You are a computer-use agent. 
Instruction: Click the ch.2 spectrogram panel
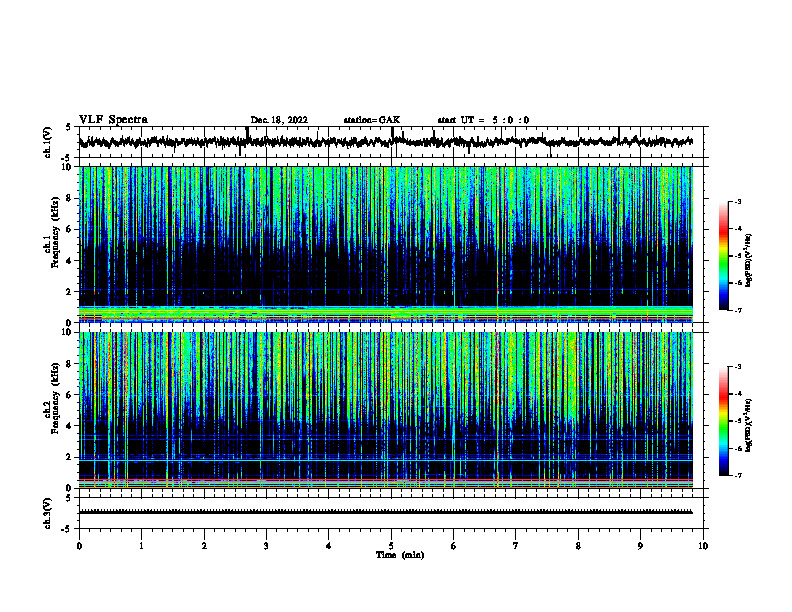tap(386, 410)
